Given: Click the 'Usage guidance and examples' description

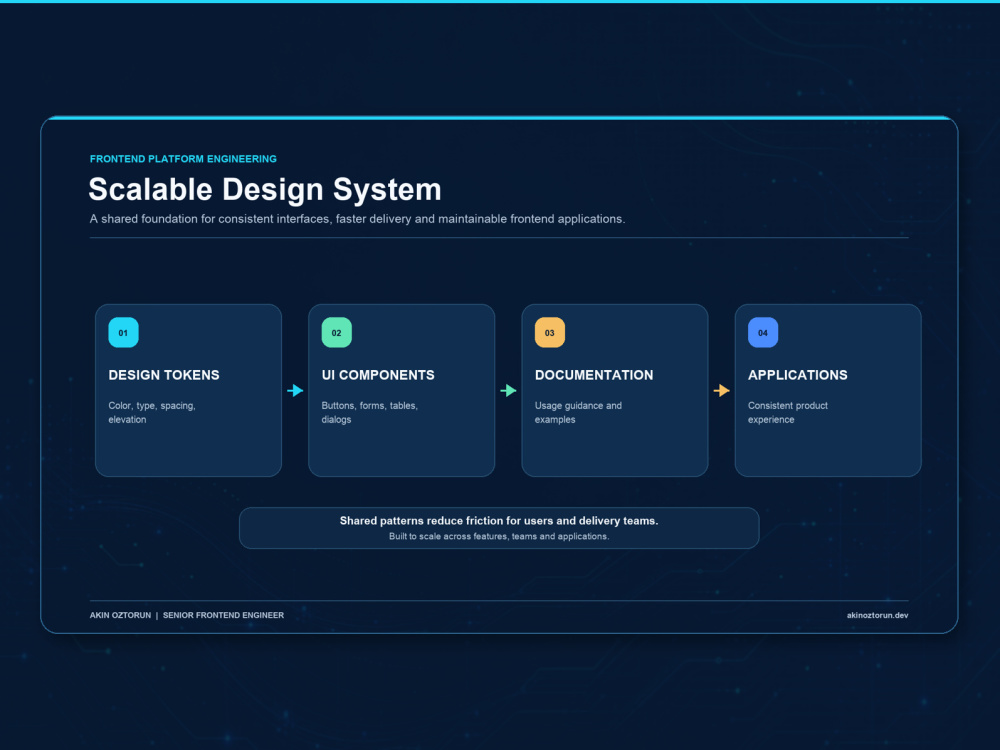Looking at the screenshot, I should coord(578,413).
